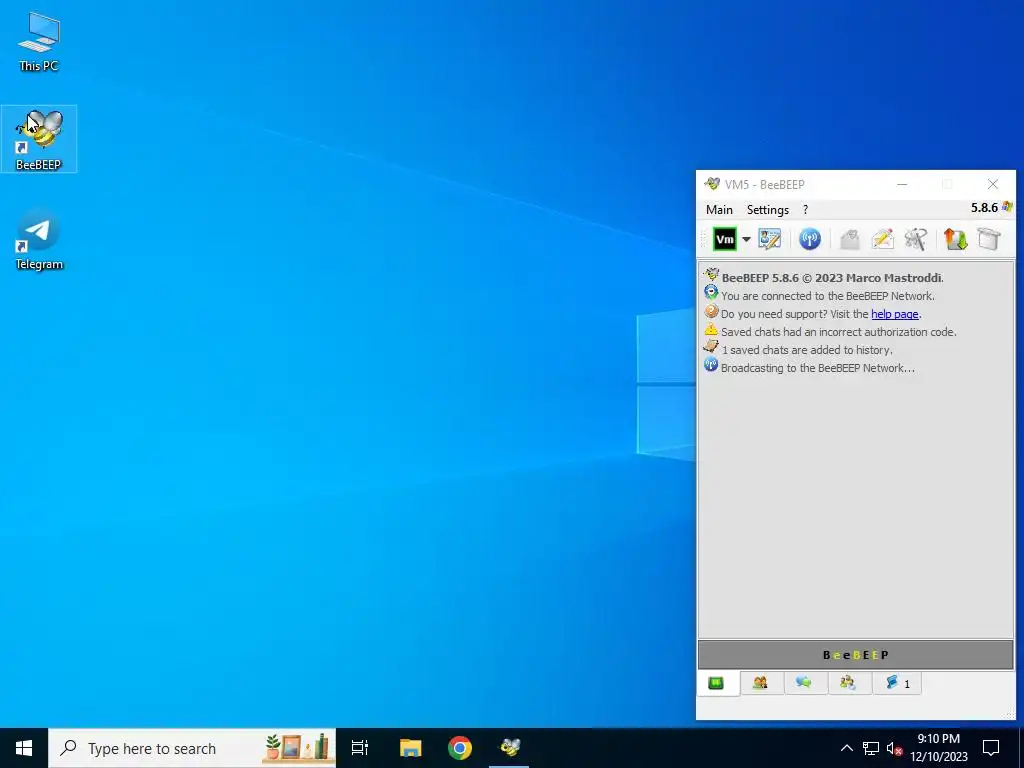
Task: Click the taskbar search box
Action: 192,748
